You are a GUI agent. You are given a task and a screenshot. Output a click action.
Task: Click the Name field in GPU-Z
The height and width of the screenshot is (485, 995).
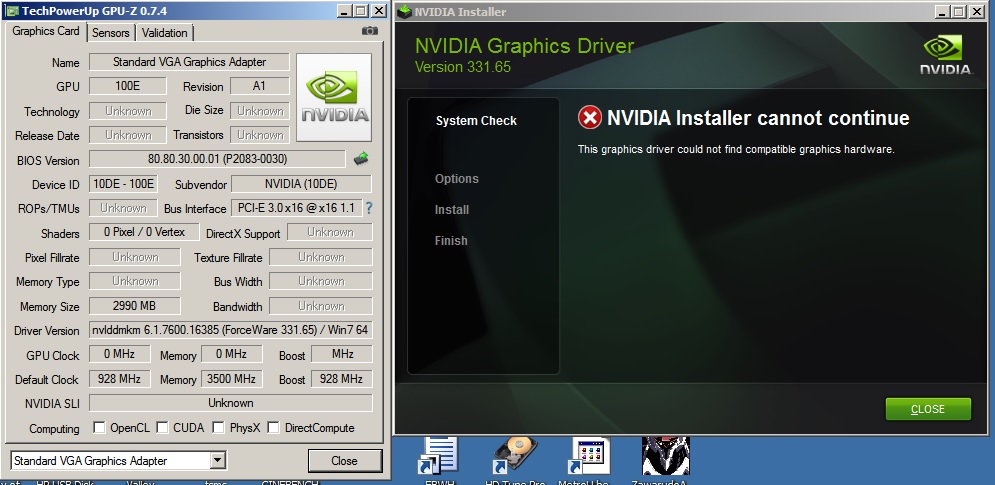coord(189,62)
